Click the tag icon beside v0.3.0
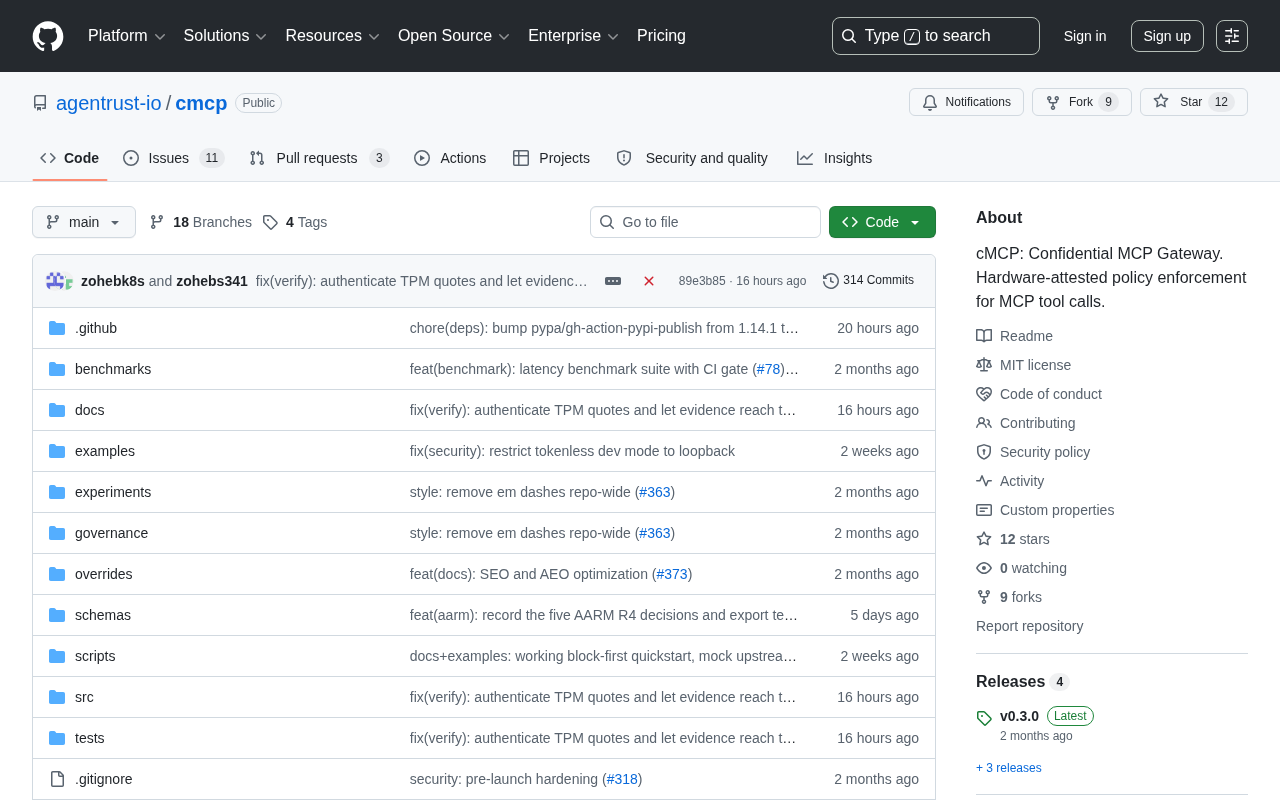Image resolution: width=1280 pixels, height=800 pixels. pyautogui.click(x=984, y=717)
